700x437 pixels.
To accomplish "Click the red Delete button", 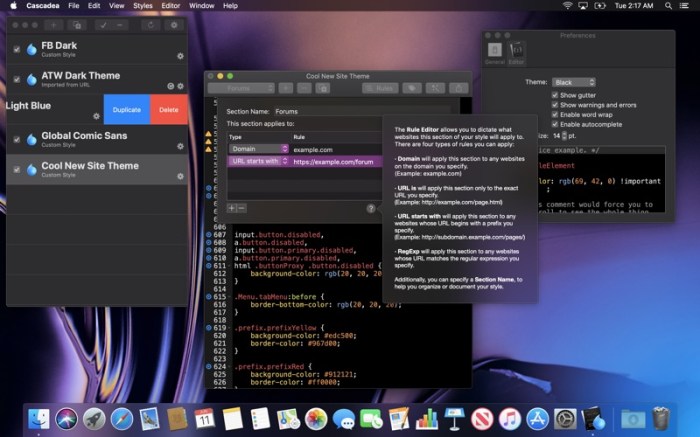I will coord(168,109).
